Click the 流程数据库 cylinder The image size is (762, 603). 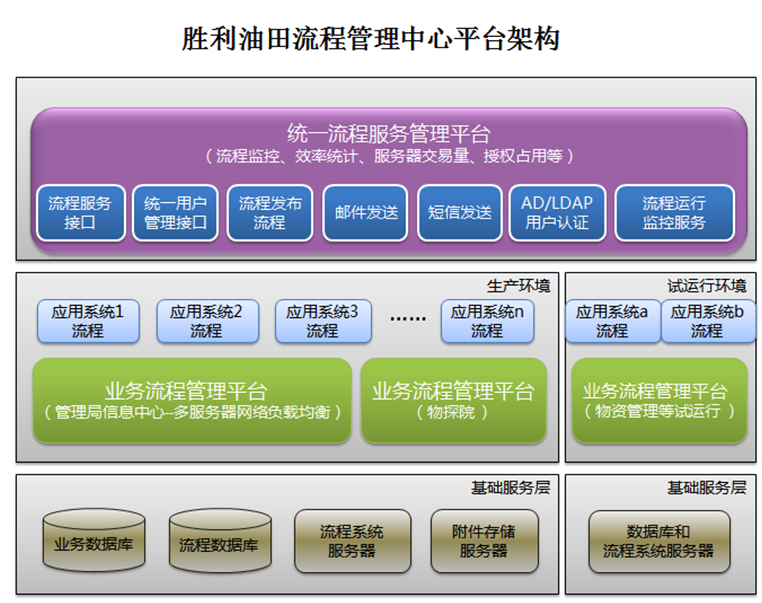(x=220, y=540)
